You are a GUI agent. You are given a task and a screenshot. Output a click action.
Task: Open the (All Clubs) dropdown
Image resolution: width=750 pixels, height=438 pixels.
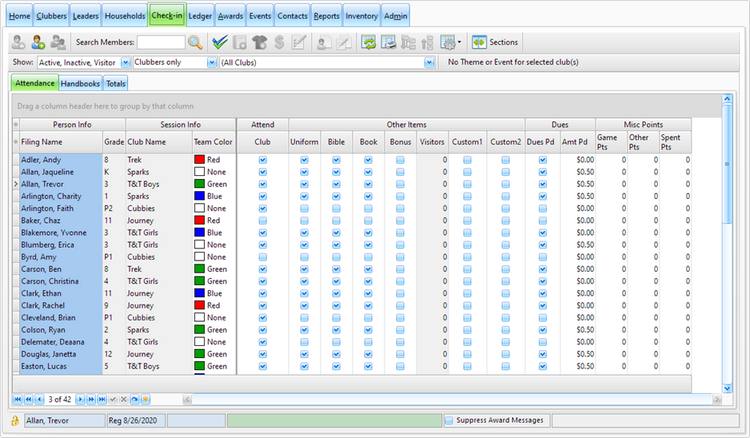(429, 63)
